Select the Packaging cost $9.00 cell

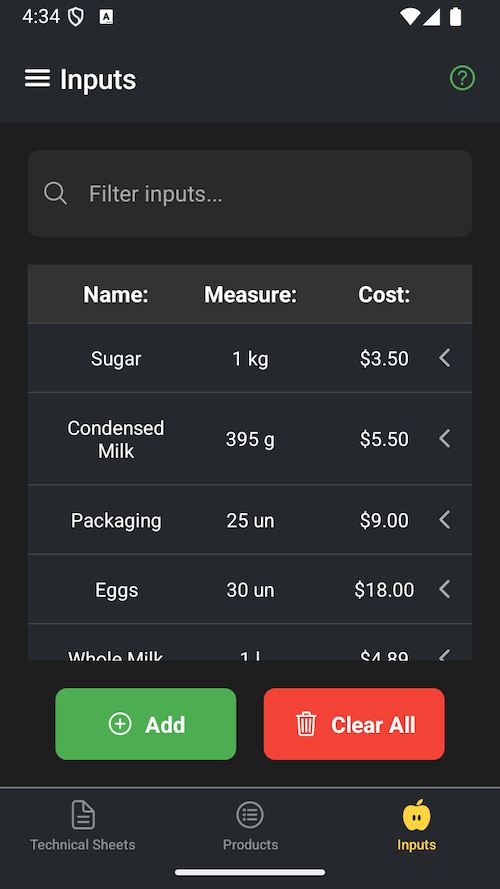point(384,520)
